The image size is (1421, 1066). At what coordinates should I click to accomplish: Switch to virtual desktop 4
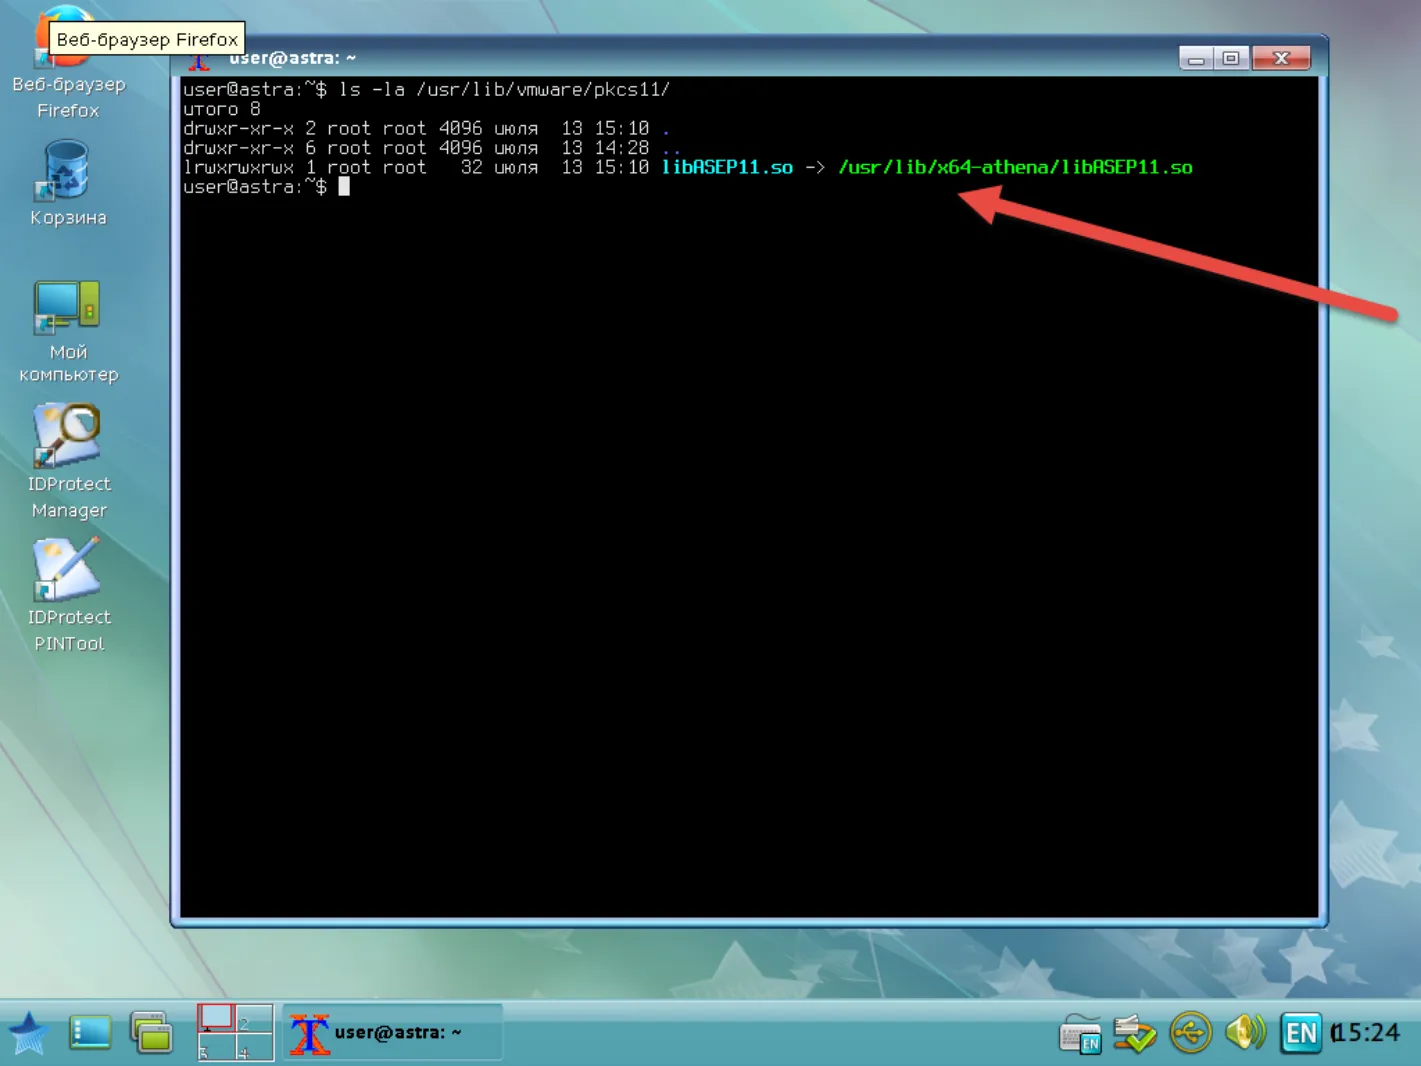254,1046
